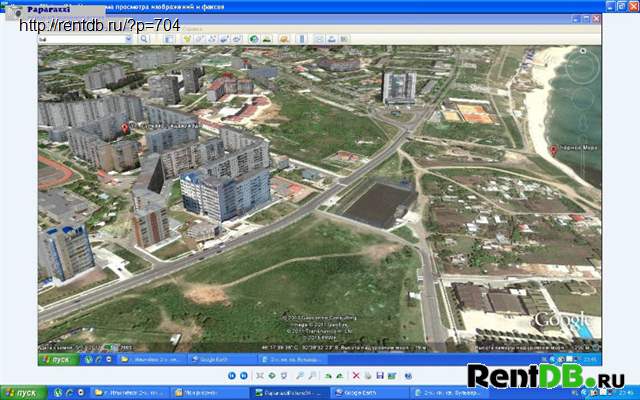Open the folder window on outer taskbar
This screenshot has height=400, width=640.
point(129,393)
